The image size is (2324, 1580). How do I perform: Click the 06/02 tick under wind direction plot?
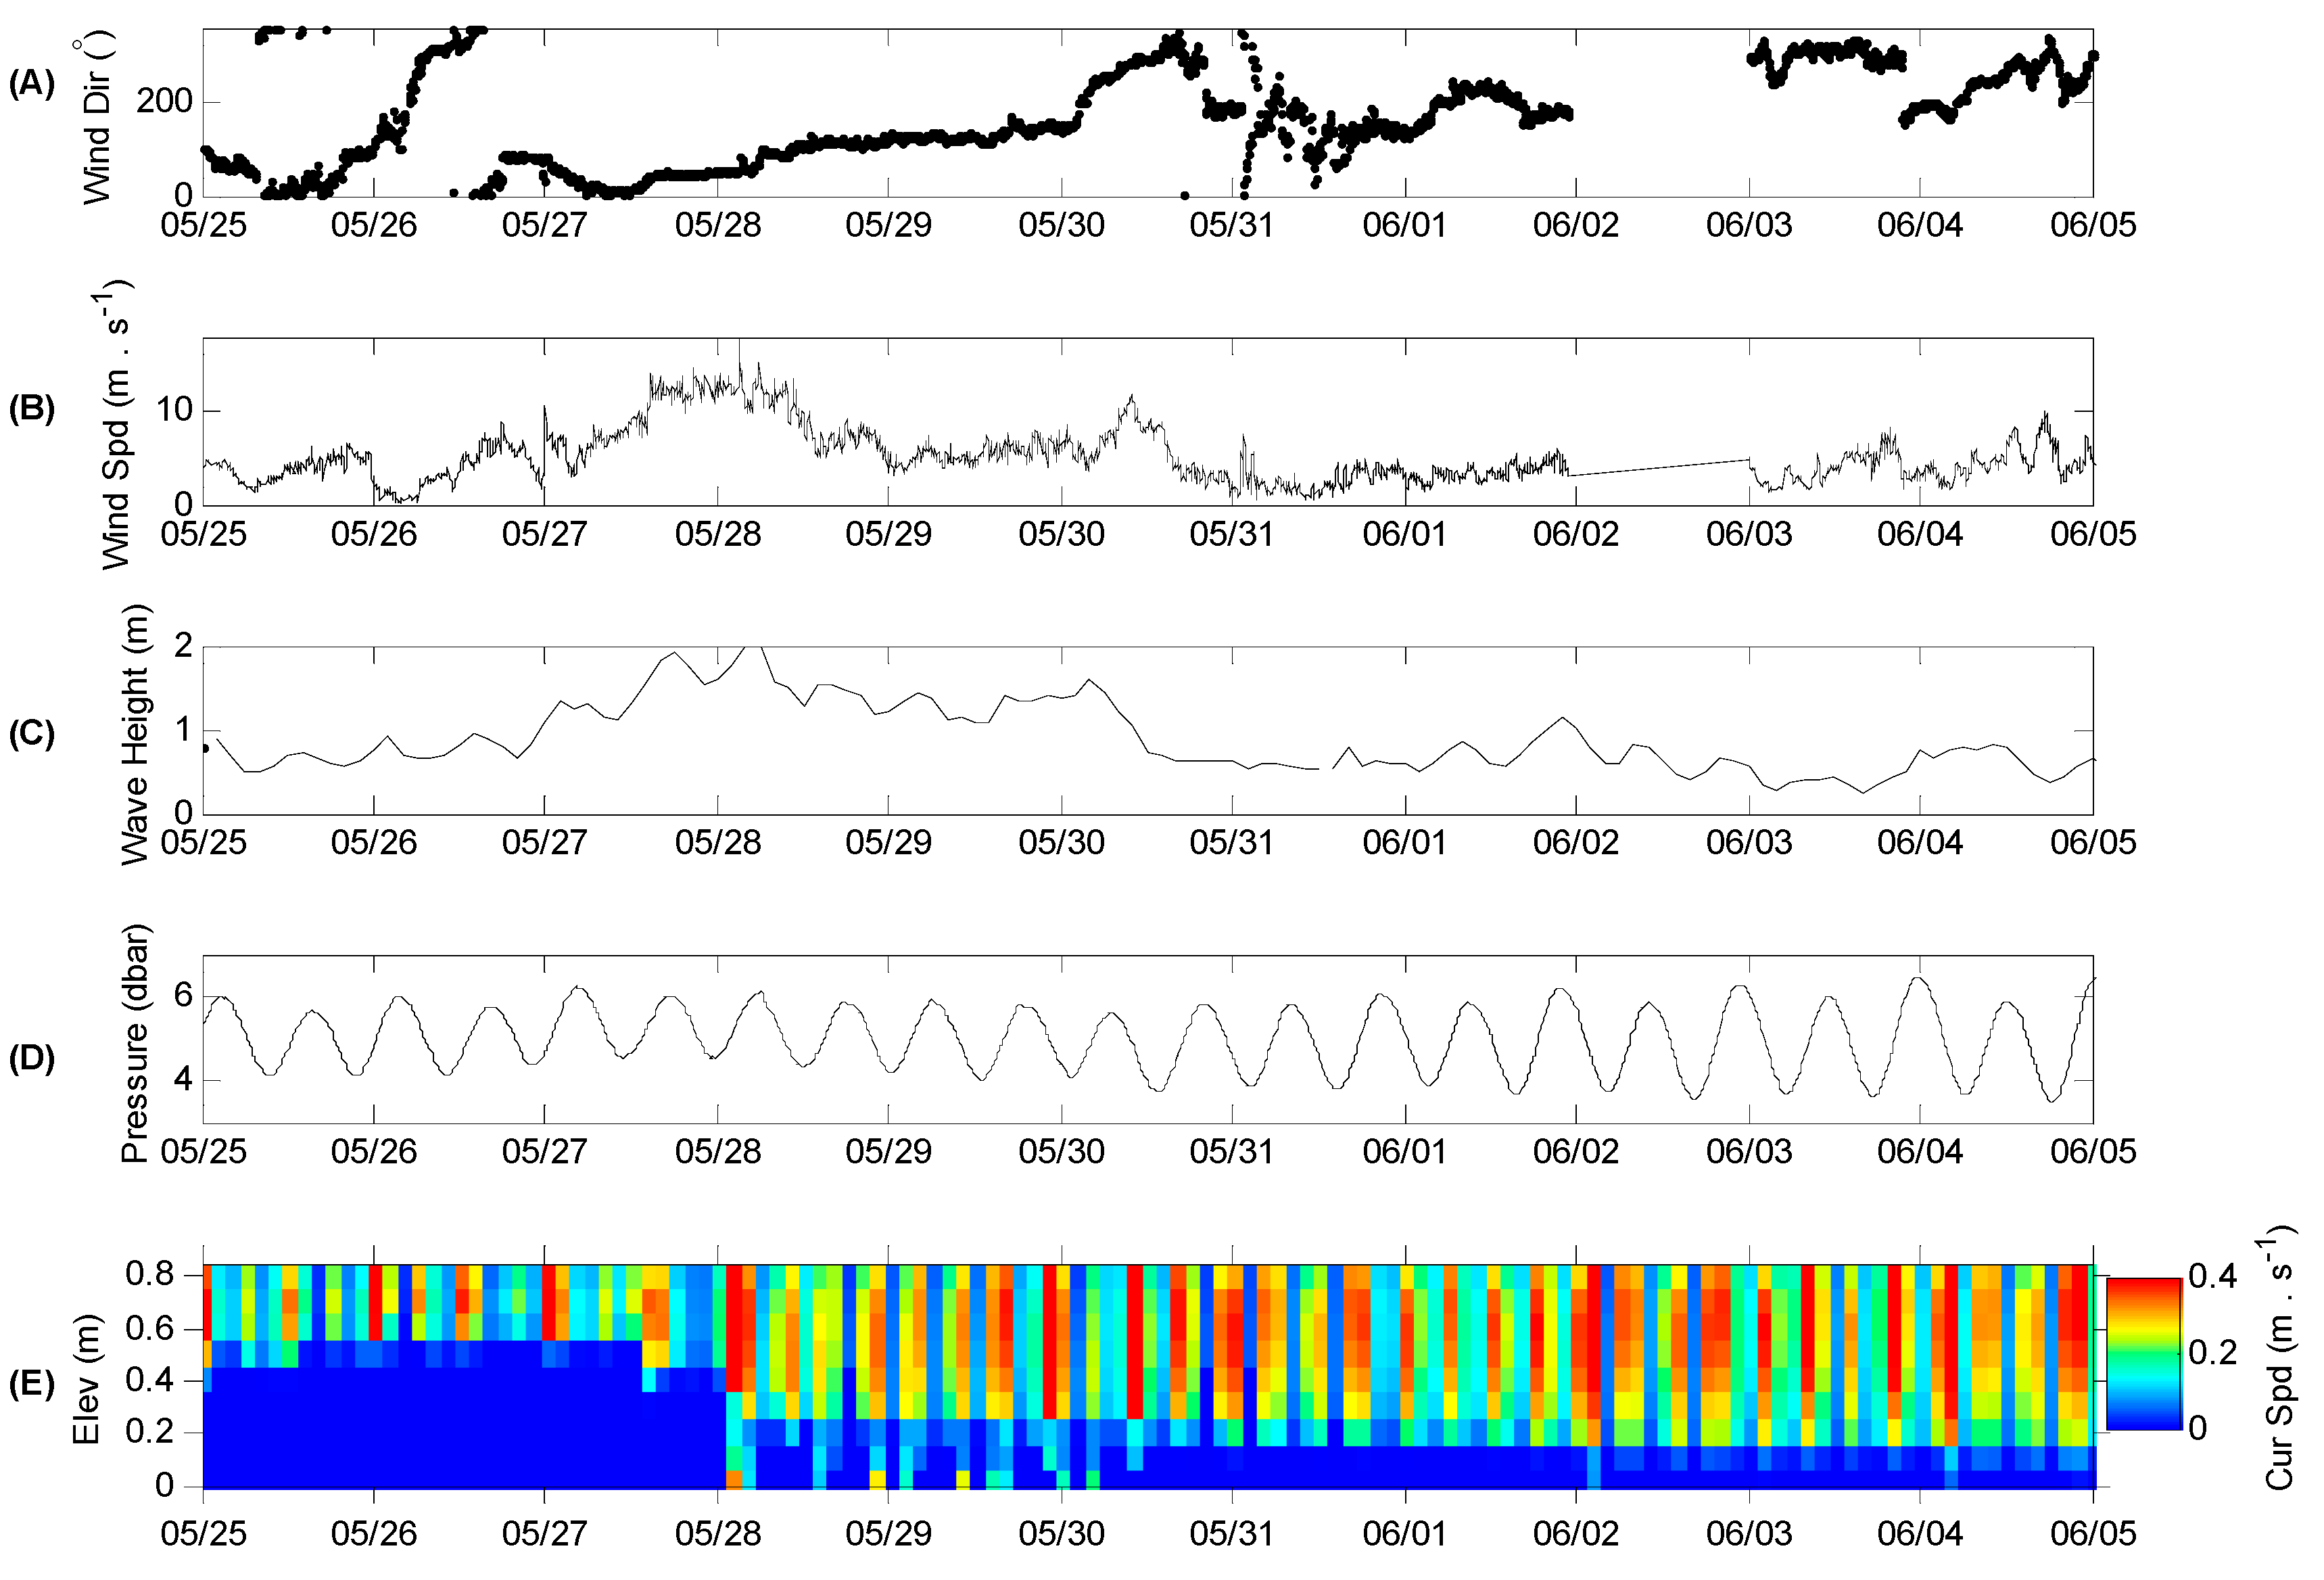coord(1575,225)
